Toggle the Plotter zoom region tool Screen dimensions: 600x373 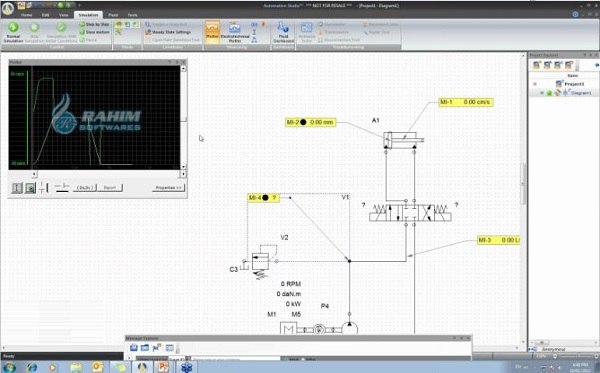click(30, 188)
